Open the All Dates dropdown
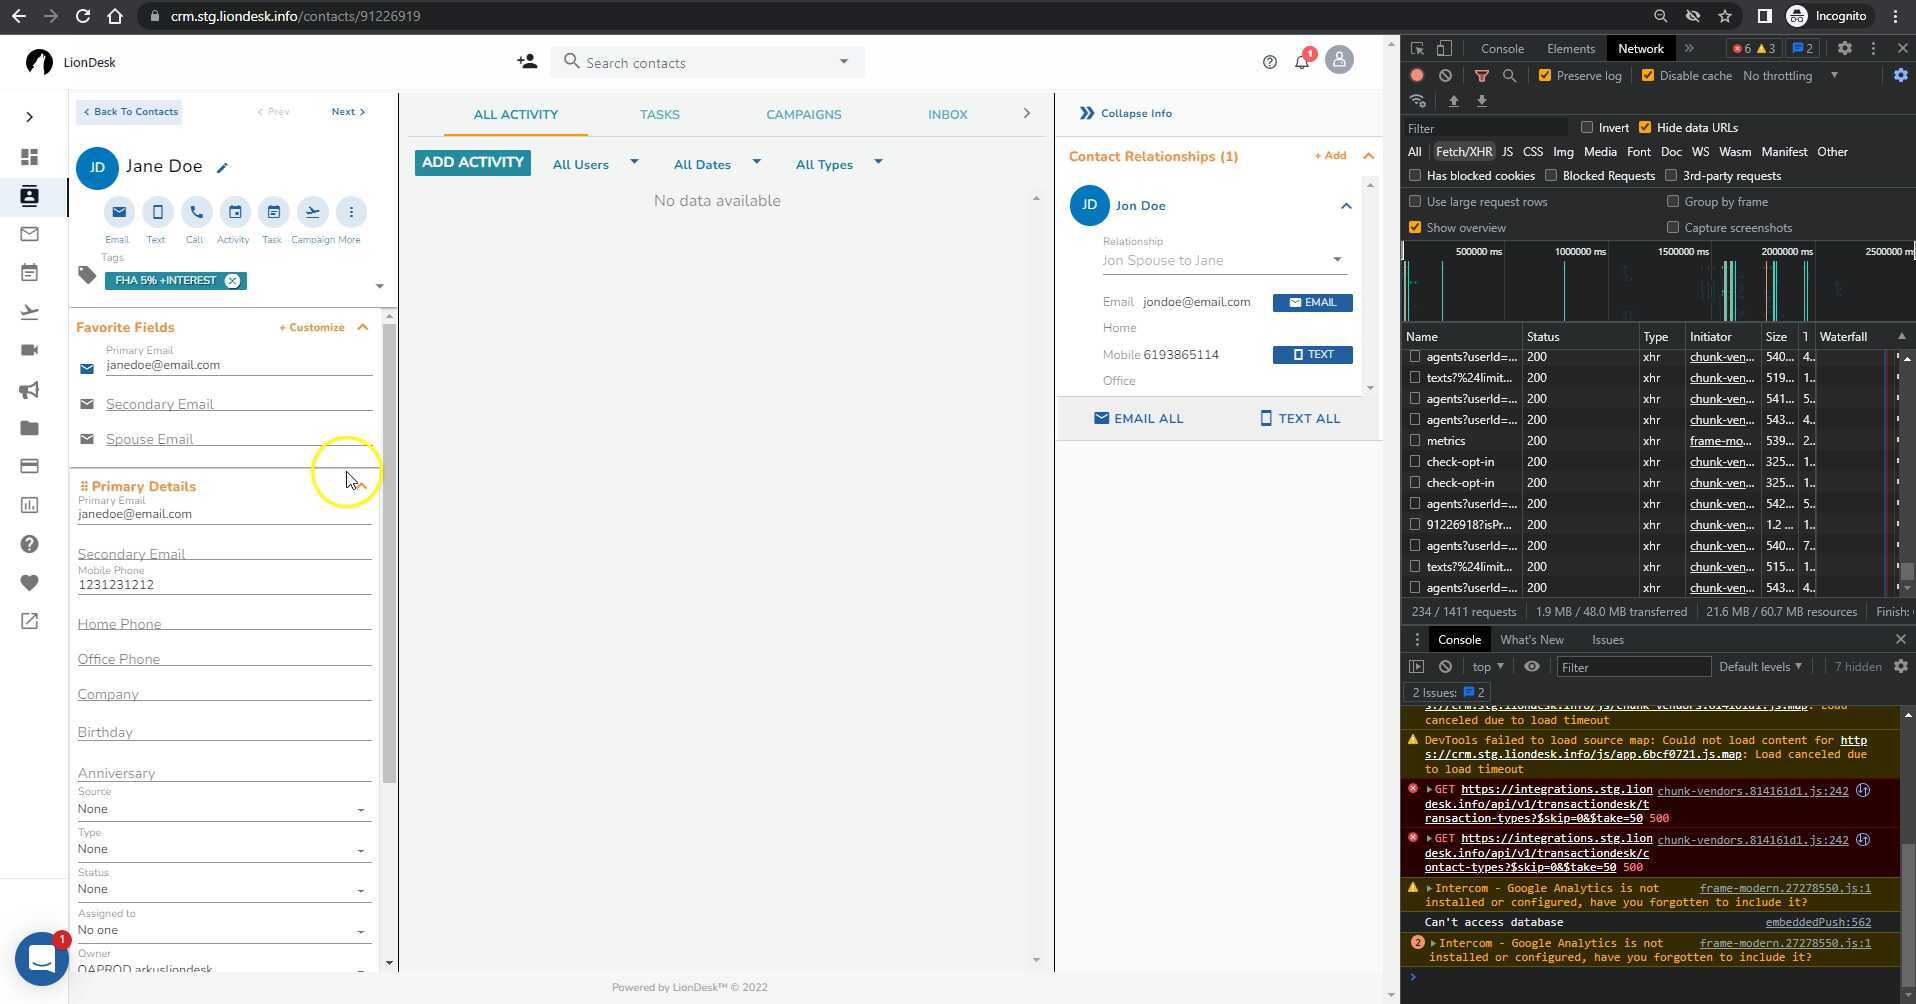 click(x=716, y=164)
